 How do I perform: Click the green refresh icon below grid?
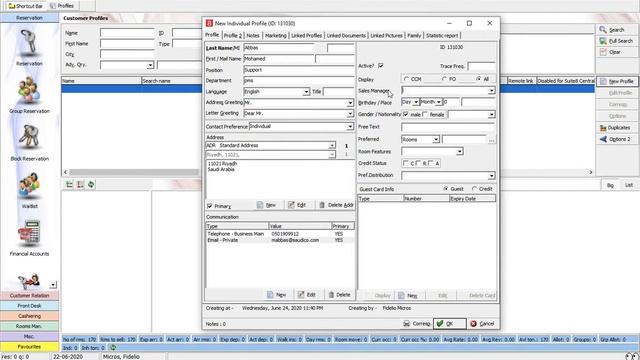click(91, 184)
